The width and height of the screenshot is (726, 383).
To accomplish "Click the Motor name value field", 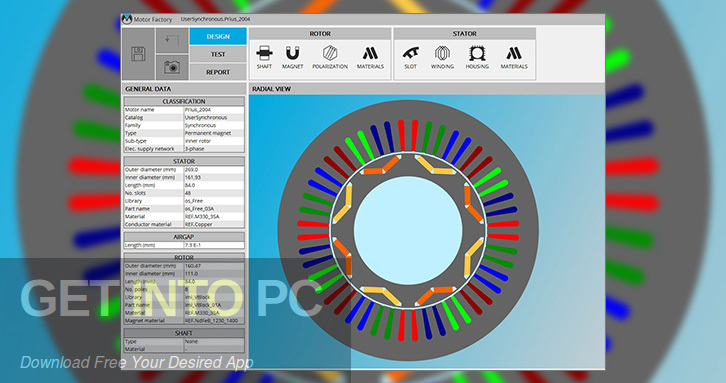I will point(214,110).
